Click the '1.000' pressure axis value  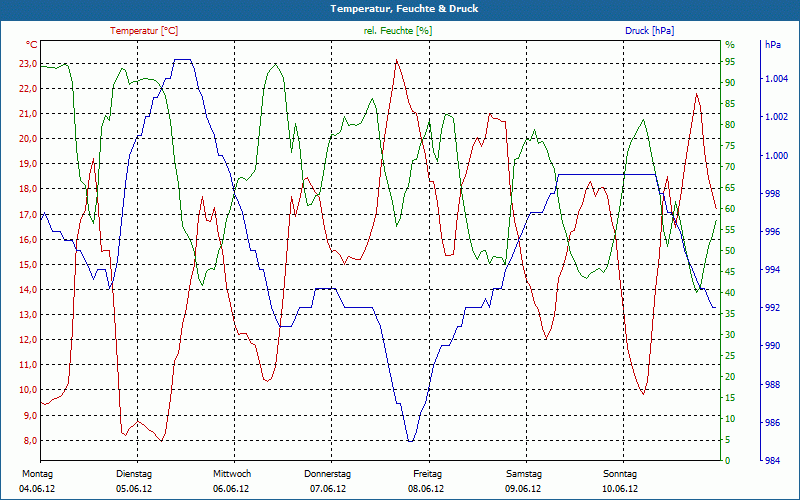click(x=777, y=155)
